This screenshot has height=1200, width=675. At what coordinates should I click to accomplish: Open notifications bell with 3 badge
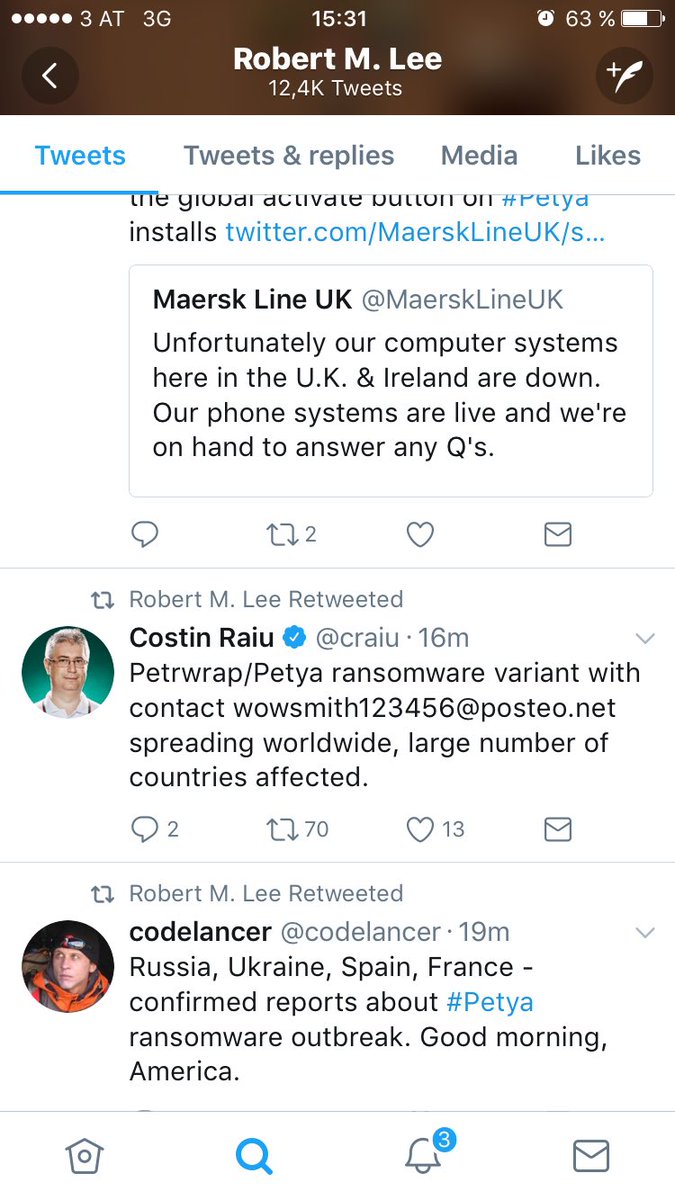424,1156
